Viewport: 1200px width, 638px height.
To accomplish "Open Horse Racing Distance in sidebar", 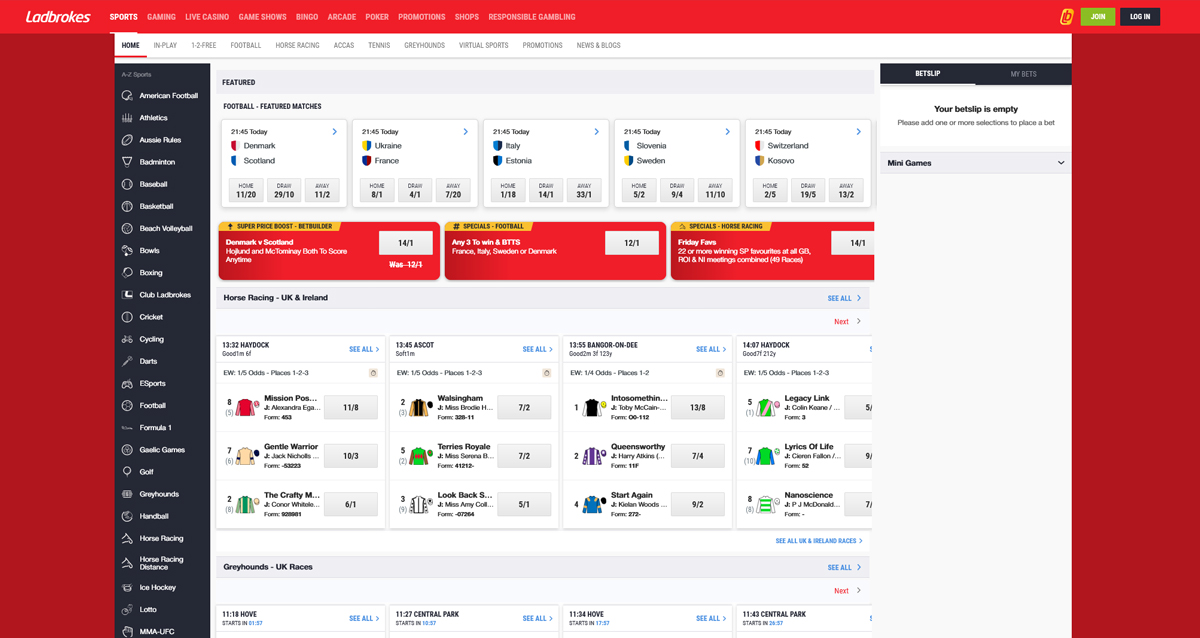I will 161,563.
